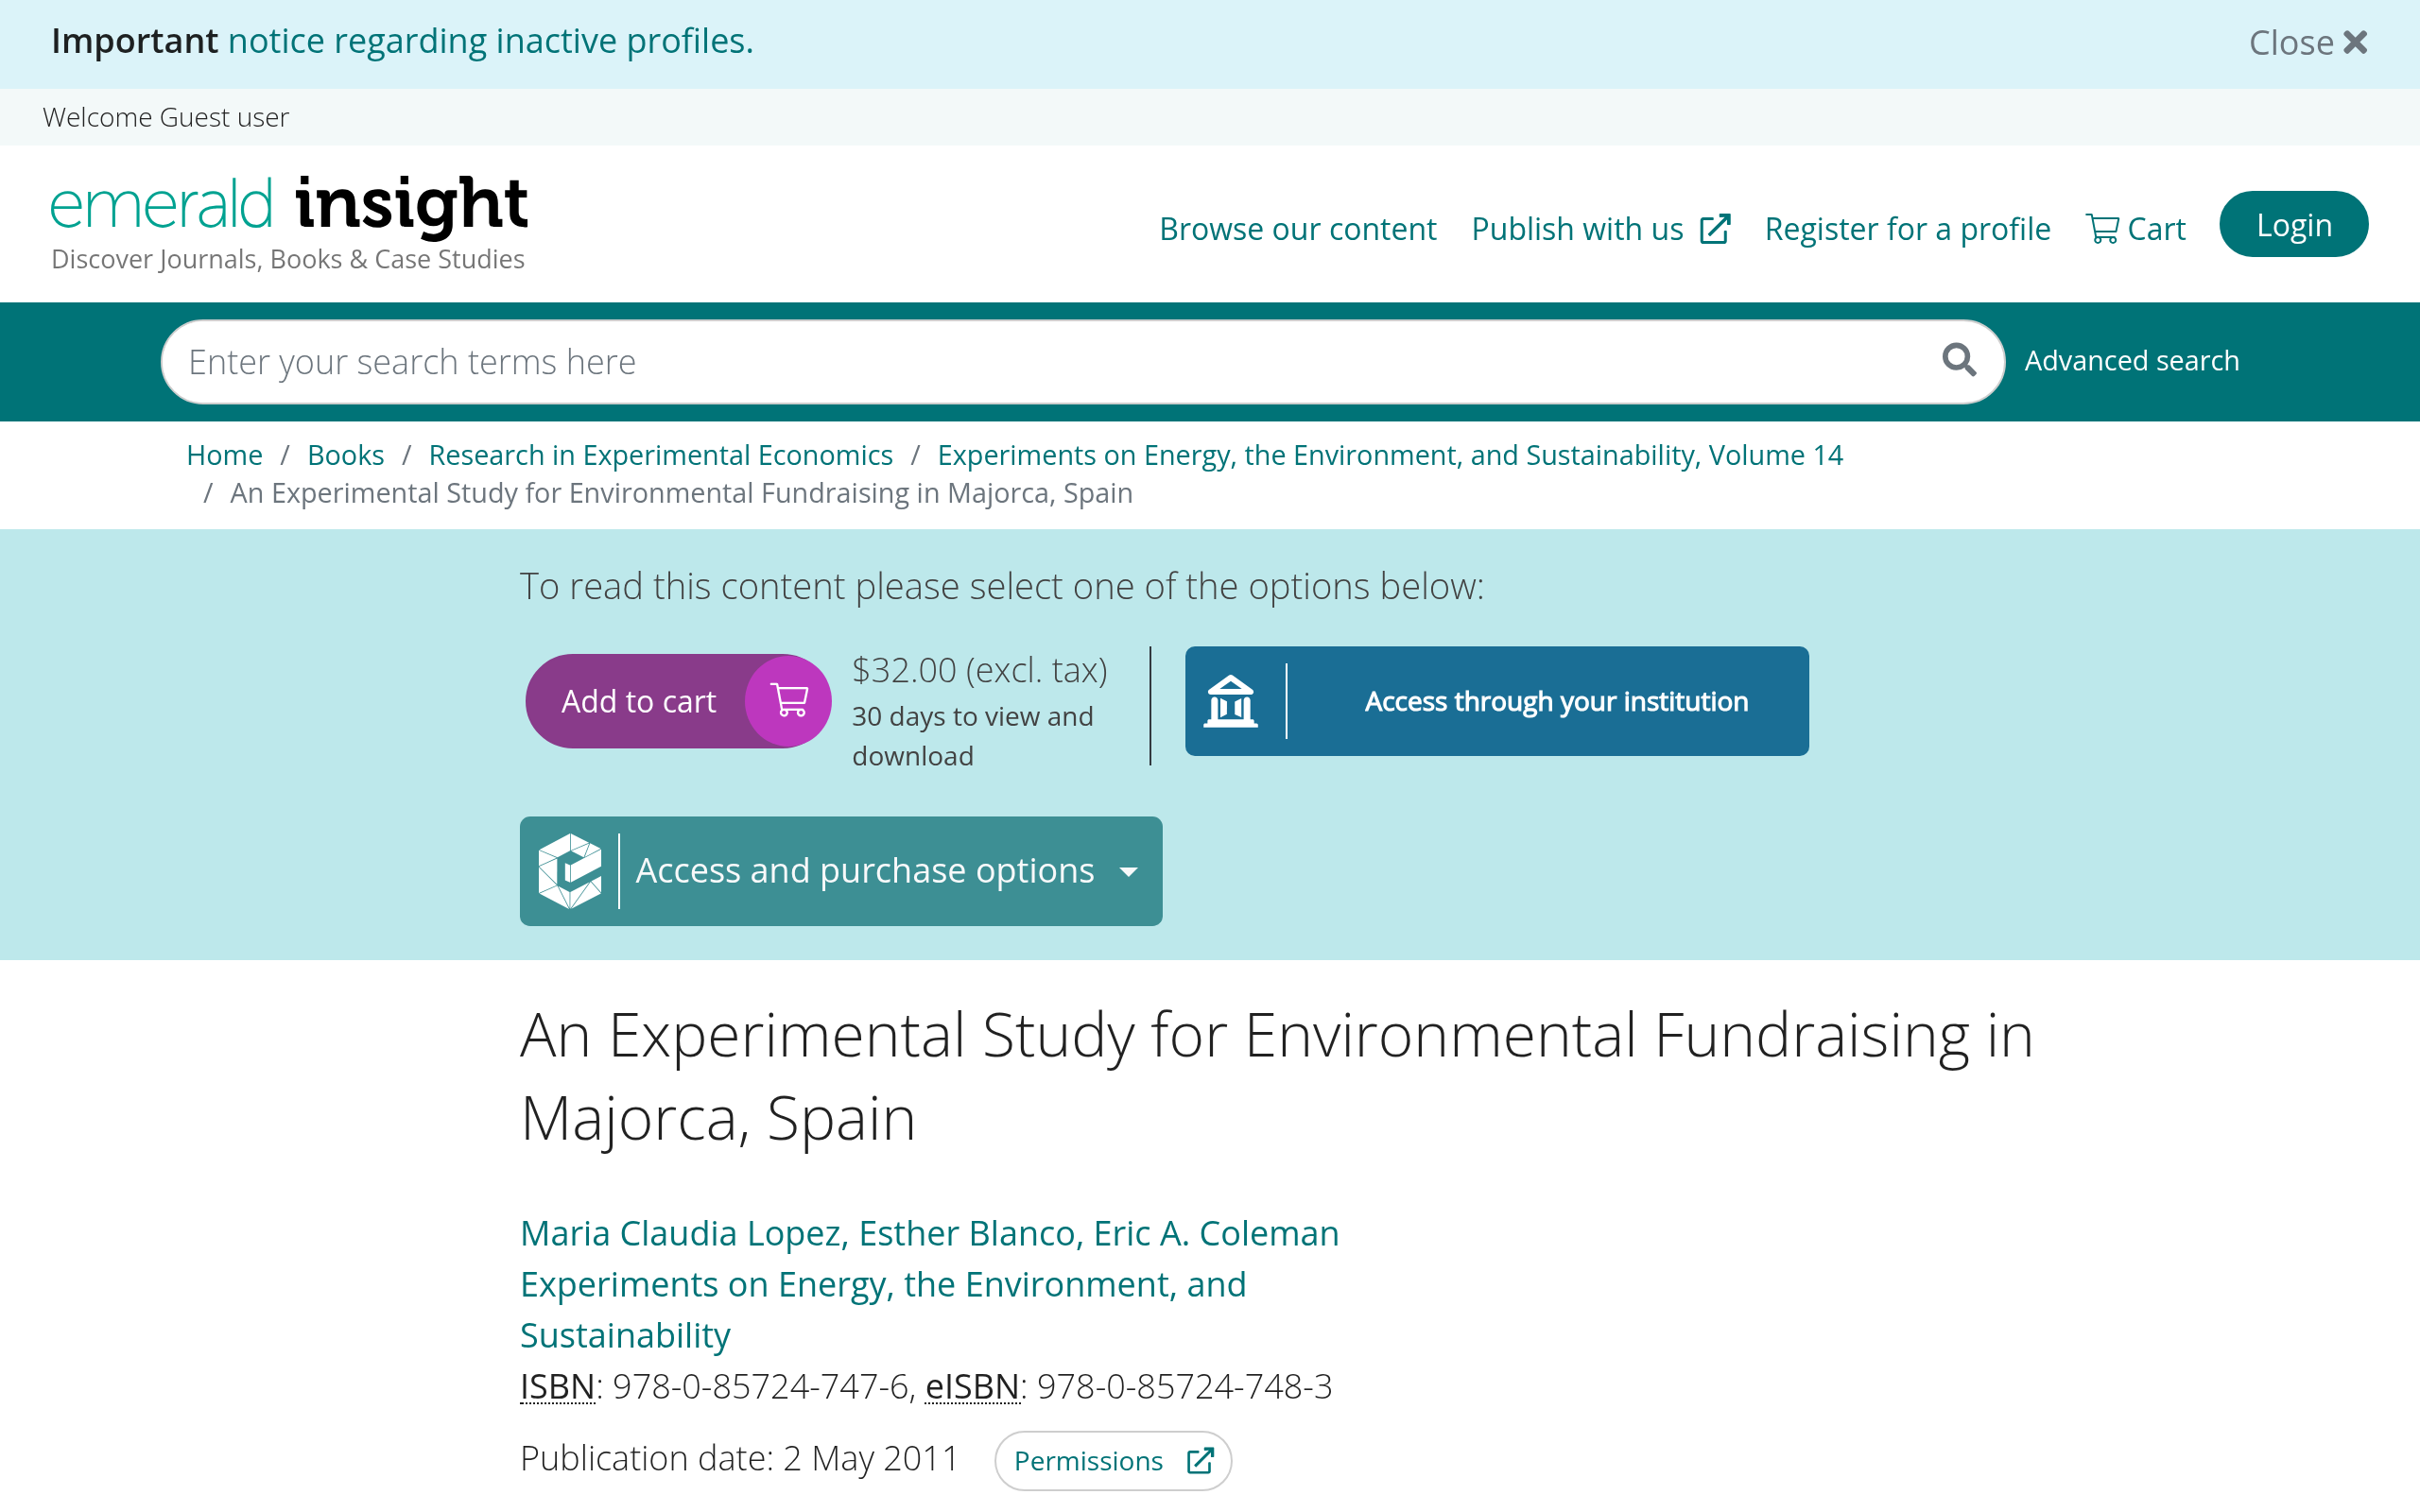
Task: Click the purple cart icon on Add to cart
Action: pos(790,700)
